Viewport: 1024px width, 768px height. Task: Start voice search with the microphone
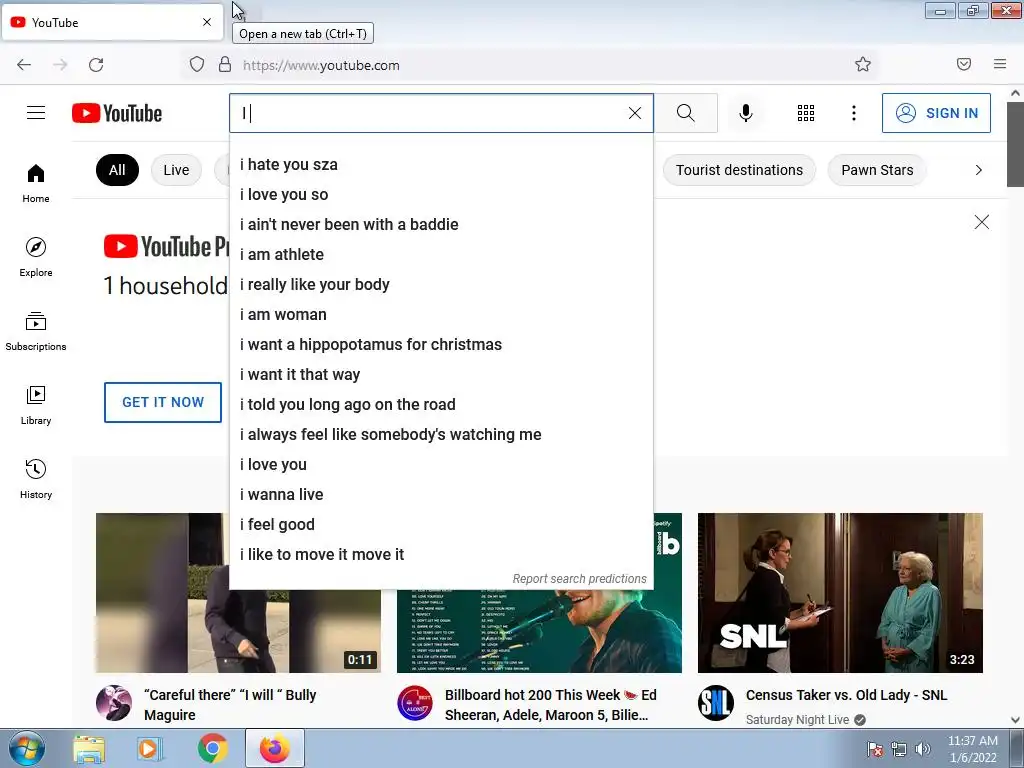[x=745, y=113]
